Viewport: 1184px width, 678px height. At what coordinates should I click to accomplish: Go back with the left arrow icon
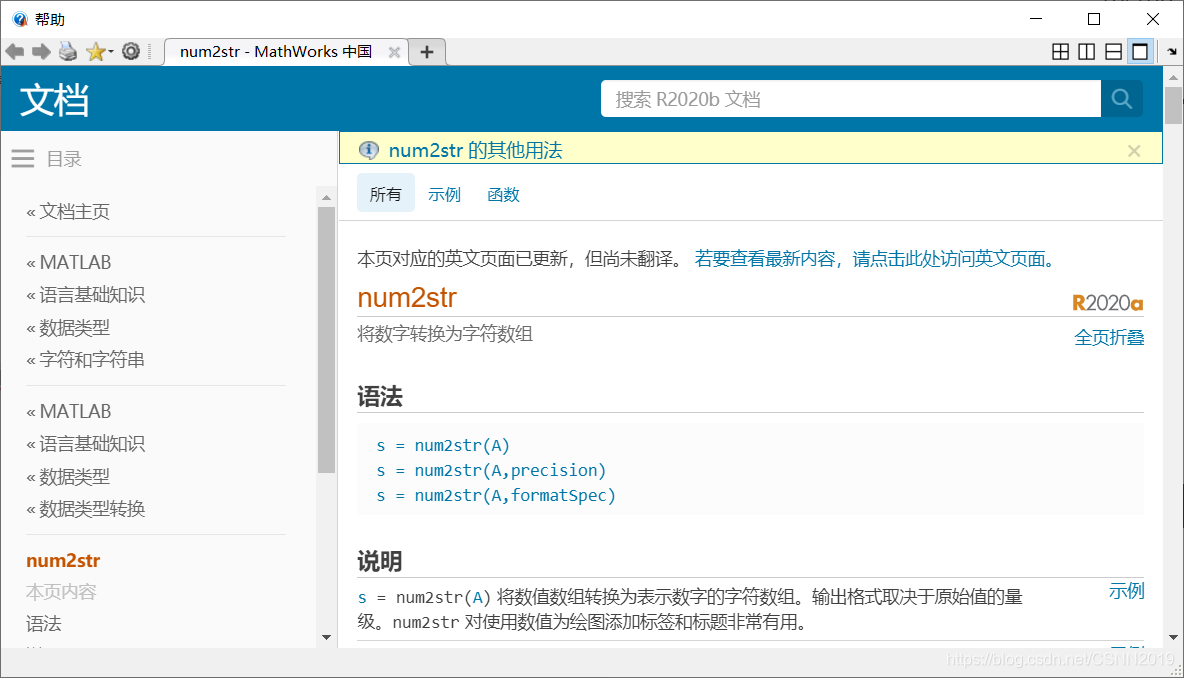click(14, 51)
